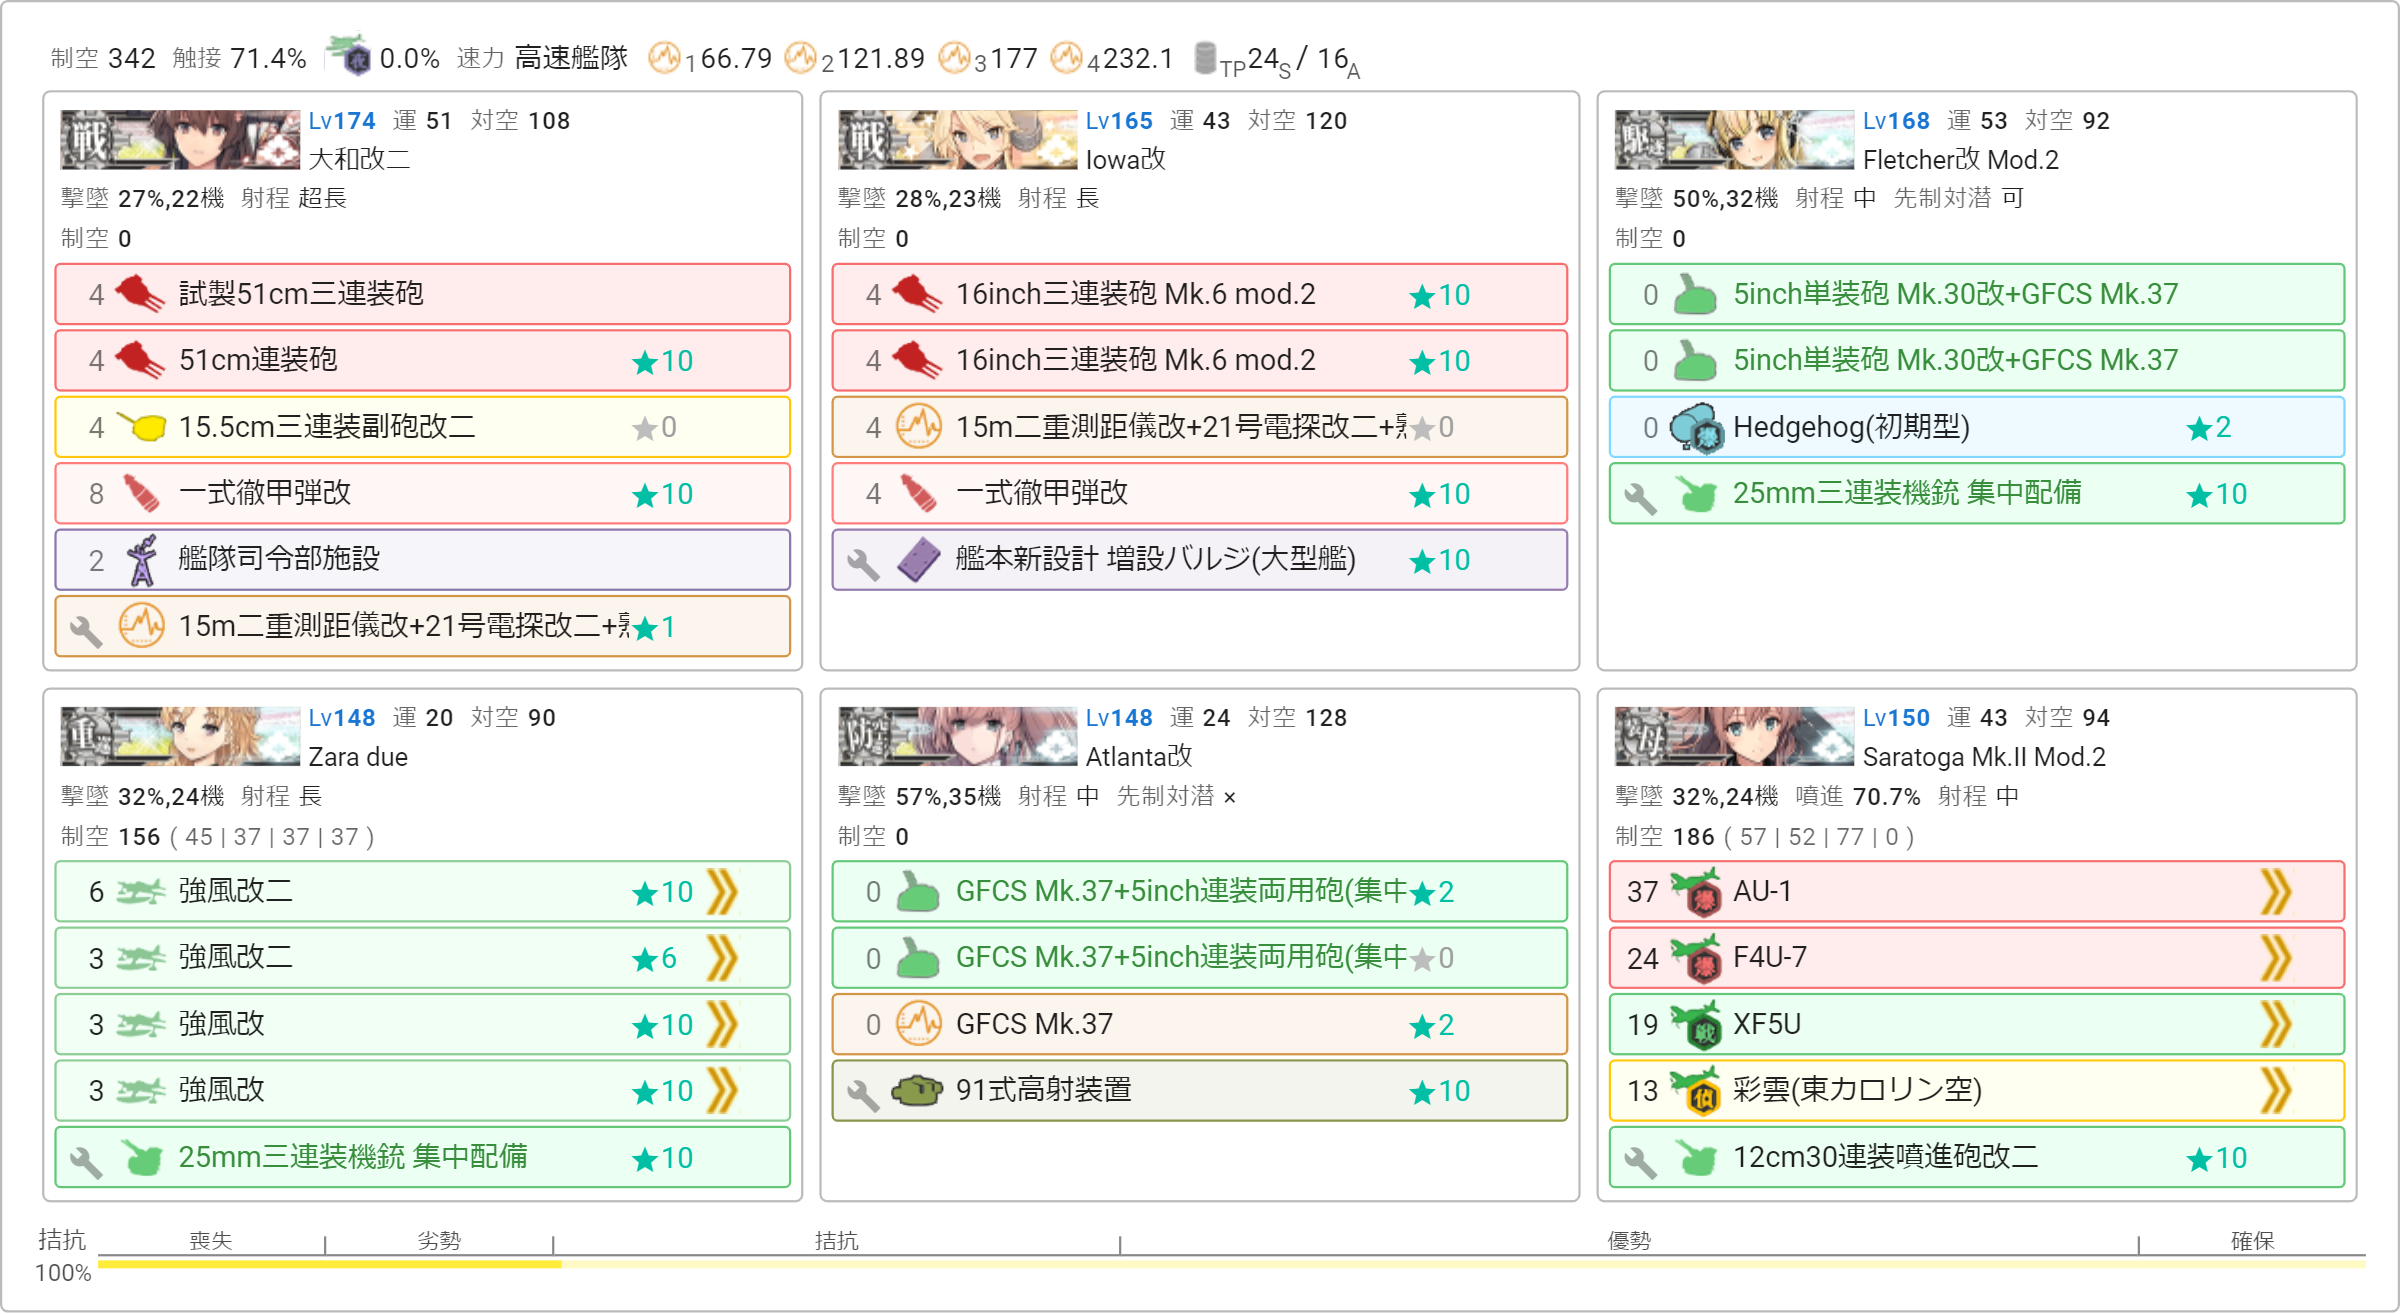This screenshot has width=2400, height=1314.
Task: Click the Hedgehog(初期型) depth charge icon
Action: coord(1697,428)
